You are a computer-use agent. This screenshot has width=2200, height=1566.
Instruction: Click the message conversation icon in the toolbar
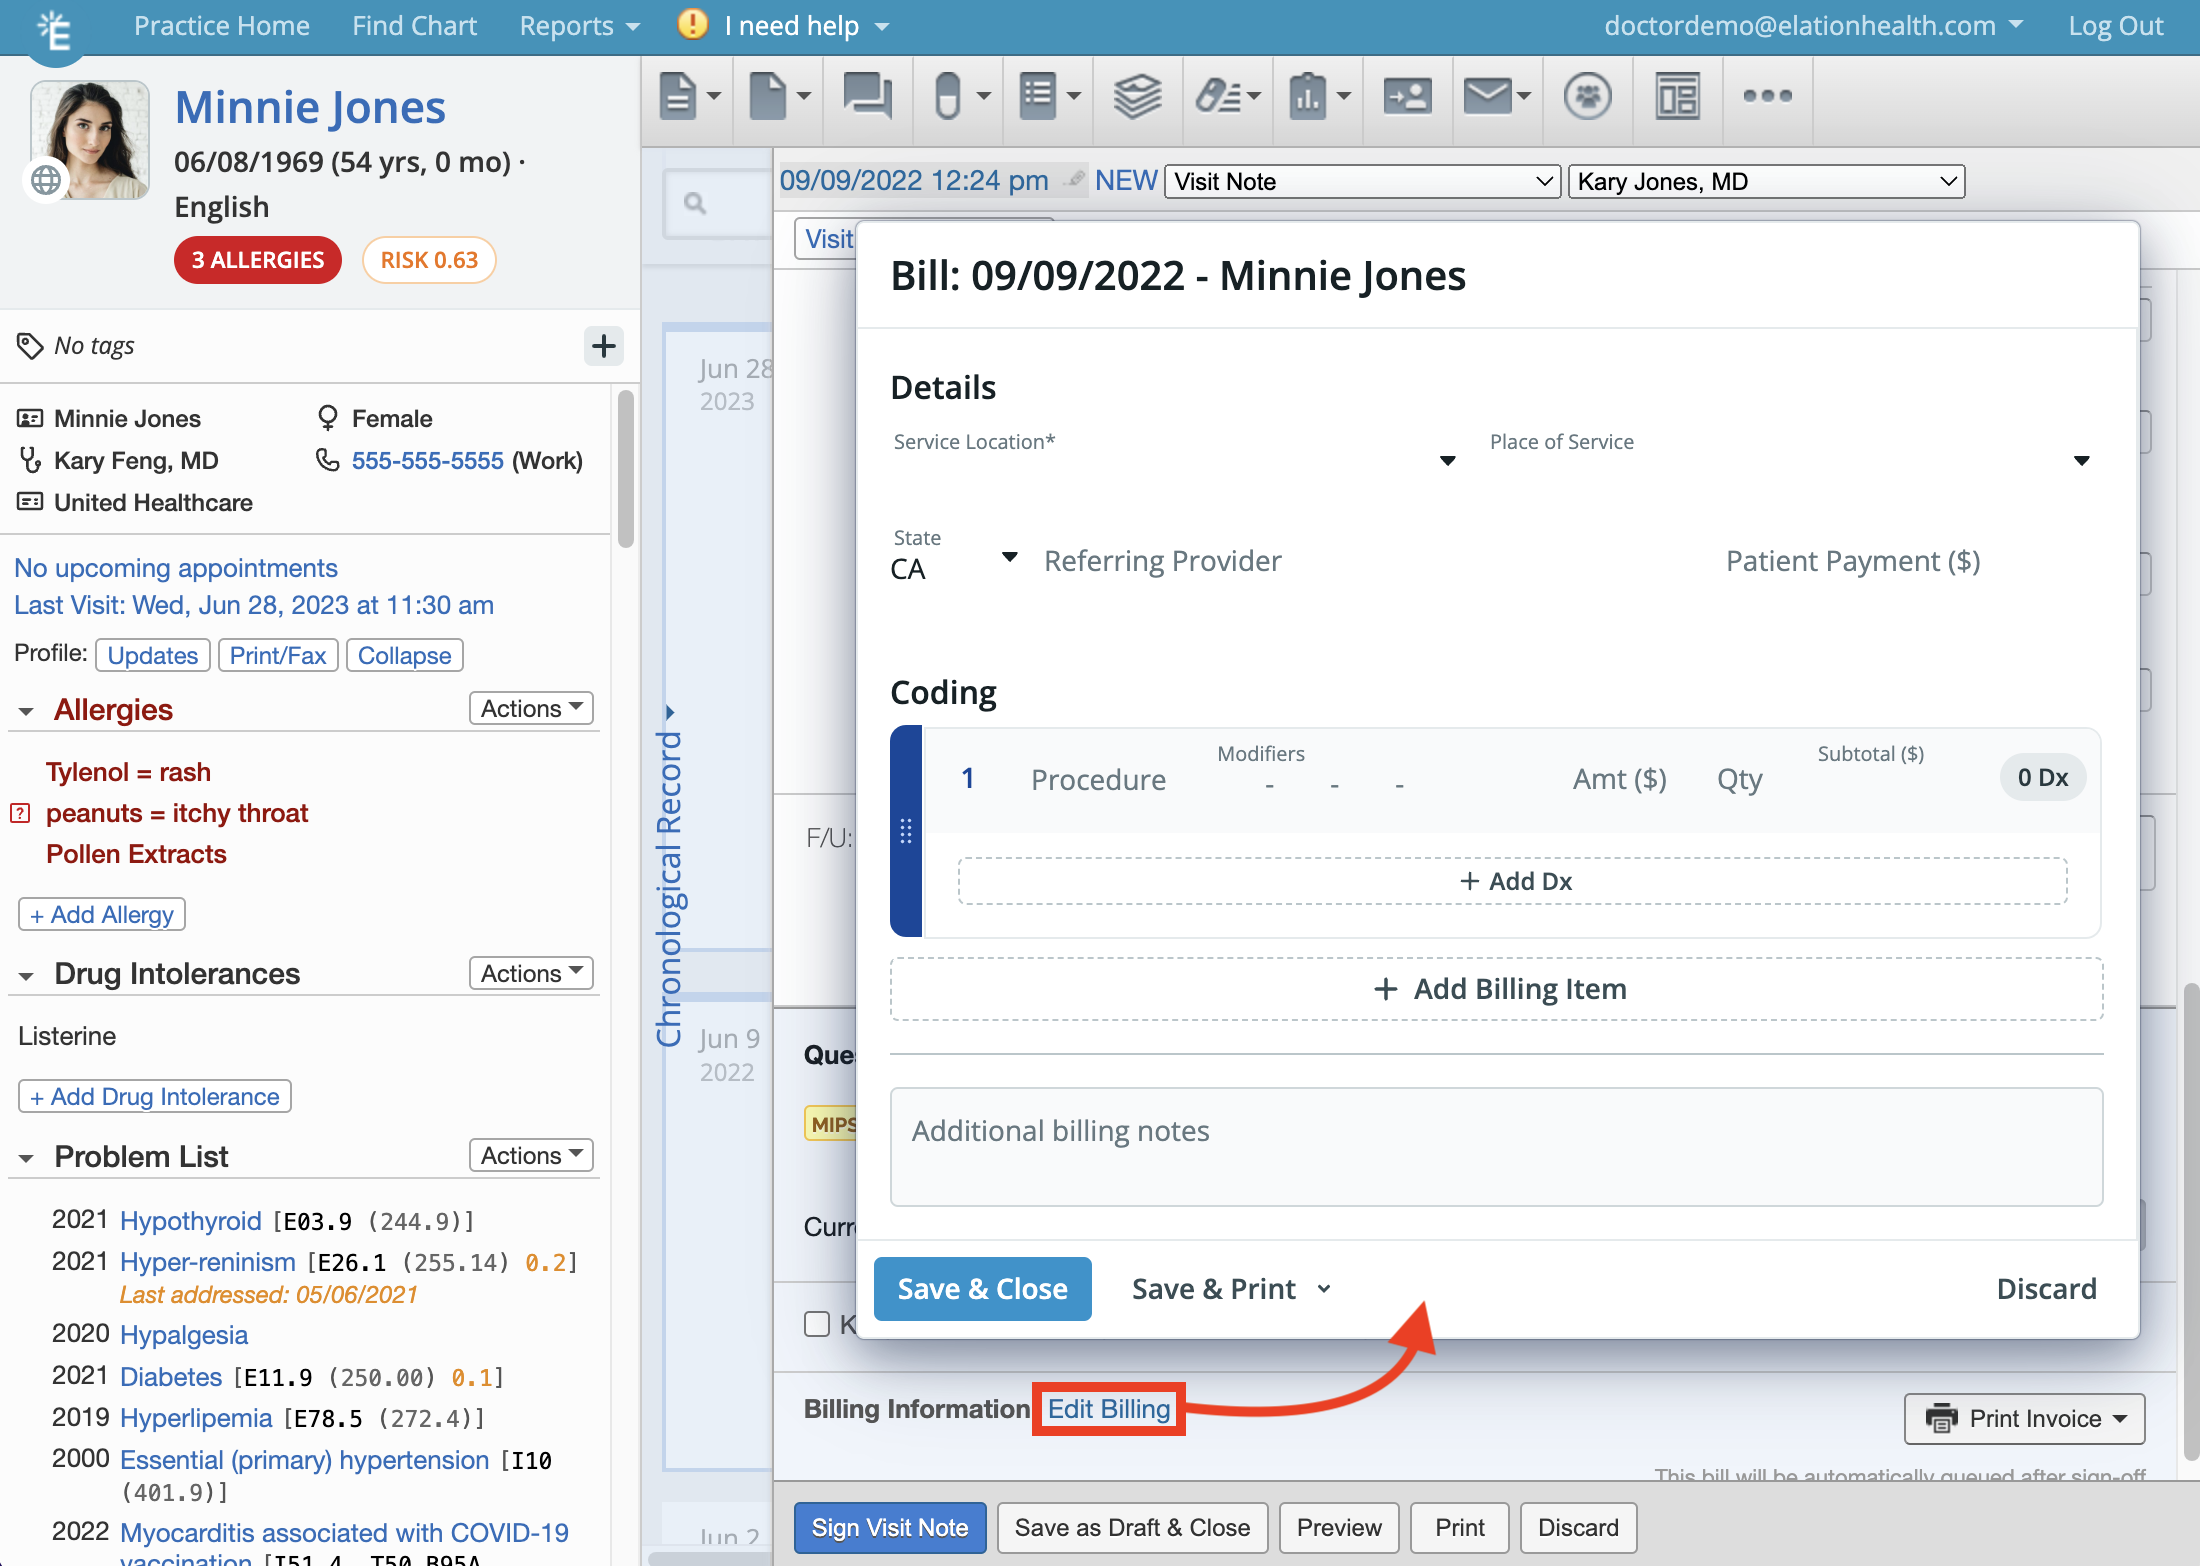[866, 96]
